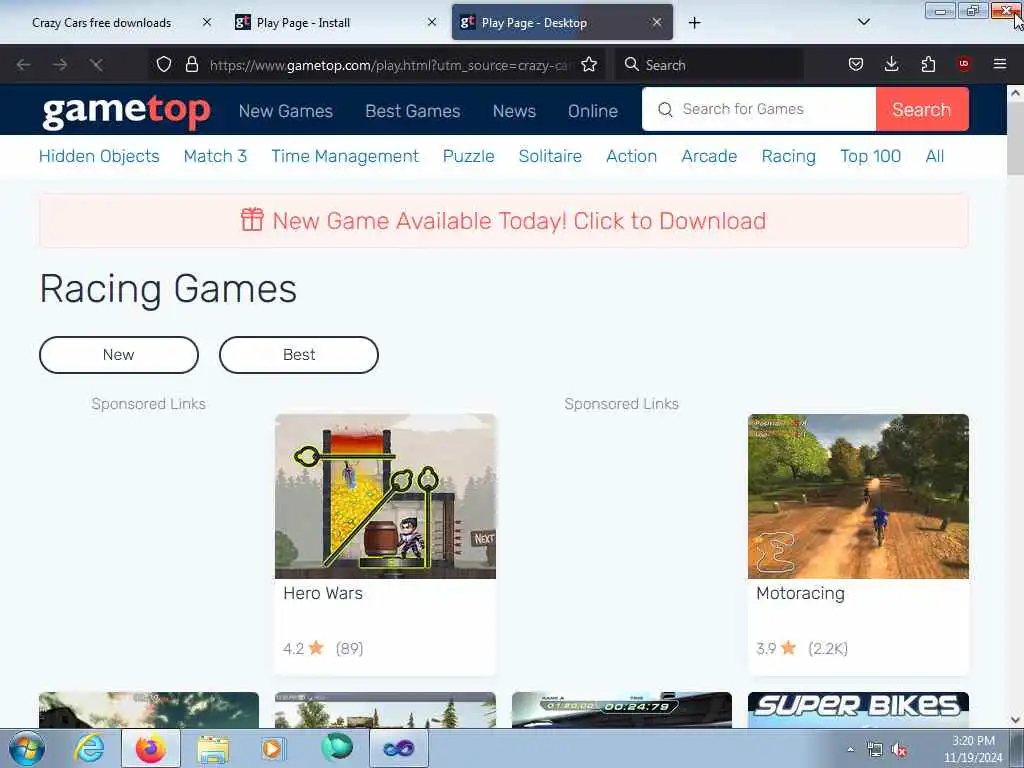The height and width of the screenshot is (768, 1024).
Task: Bookmark this page with the star icon
Action: coord(589,65)
